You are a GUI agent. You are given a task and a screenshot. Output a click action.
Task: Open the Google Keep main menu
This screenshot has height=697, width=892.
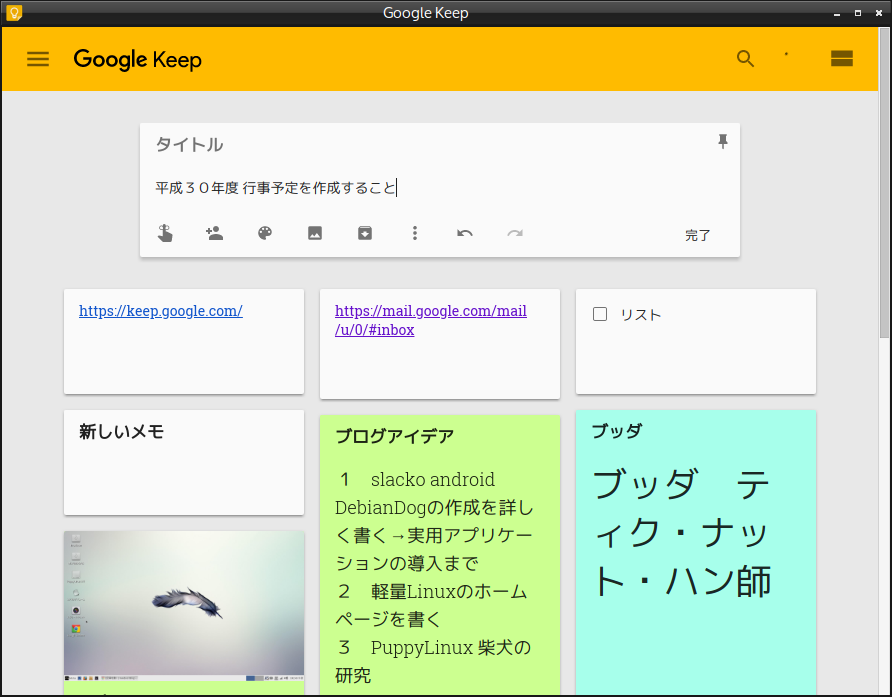[x=38, y=59]
